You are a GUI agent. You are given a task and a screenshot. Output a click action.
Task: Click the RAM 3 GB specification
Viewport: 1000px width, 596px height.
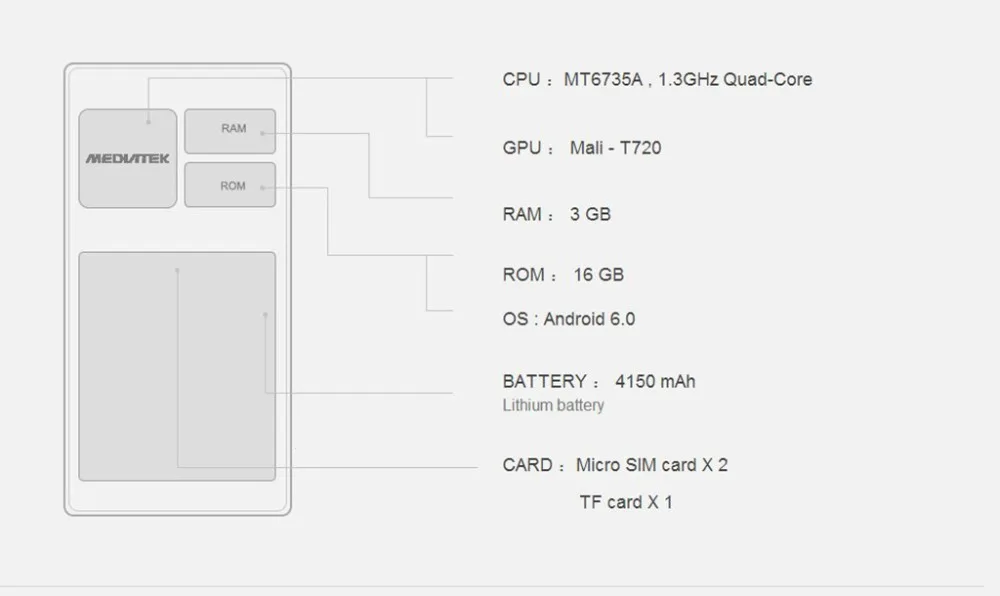[x=556, y=214]
